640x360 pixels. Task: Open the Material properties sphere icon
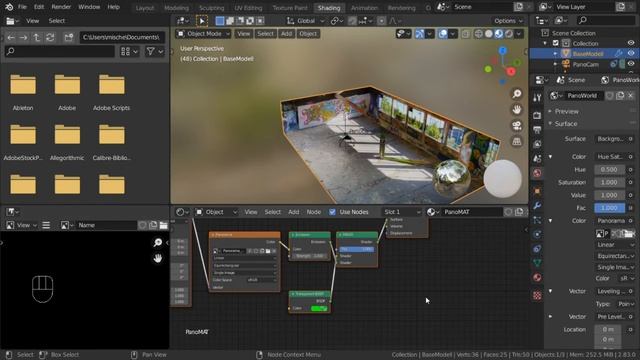click(x=537, y=278)
